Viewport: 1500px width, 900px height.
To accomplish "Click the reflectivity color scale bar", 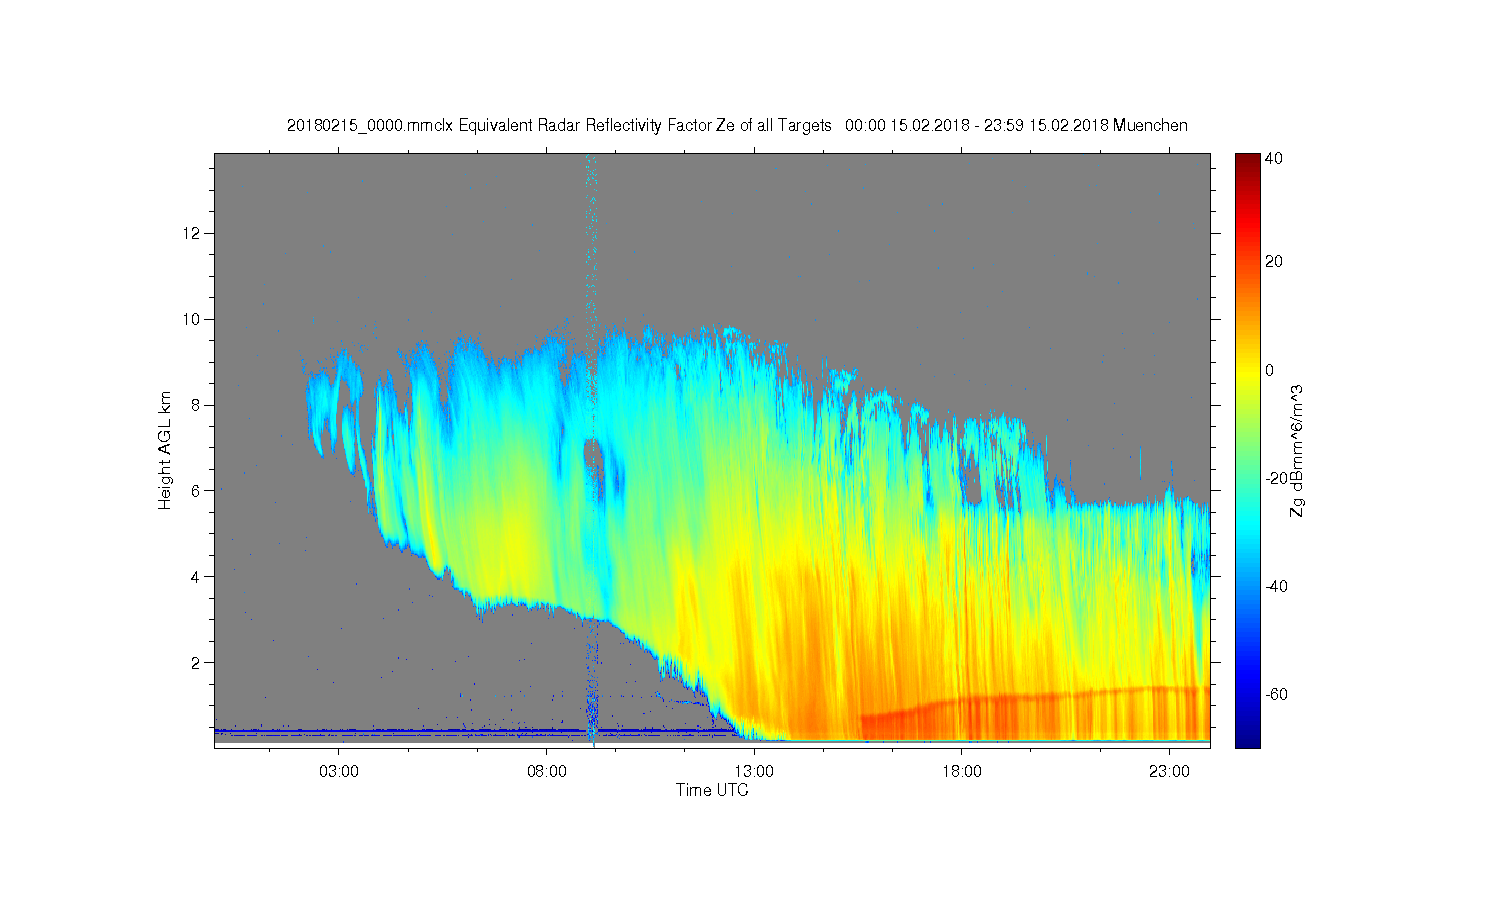I will pos(1246,450).
